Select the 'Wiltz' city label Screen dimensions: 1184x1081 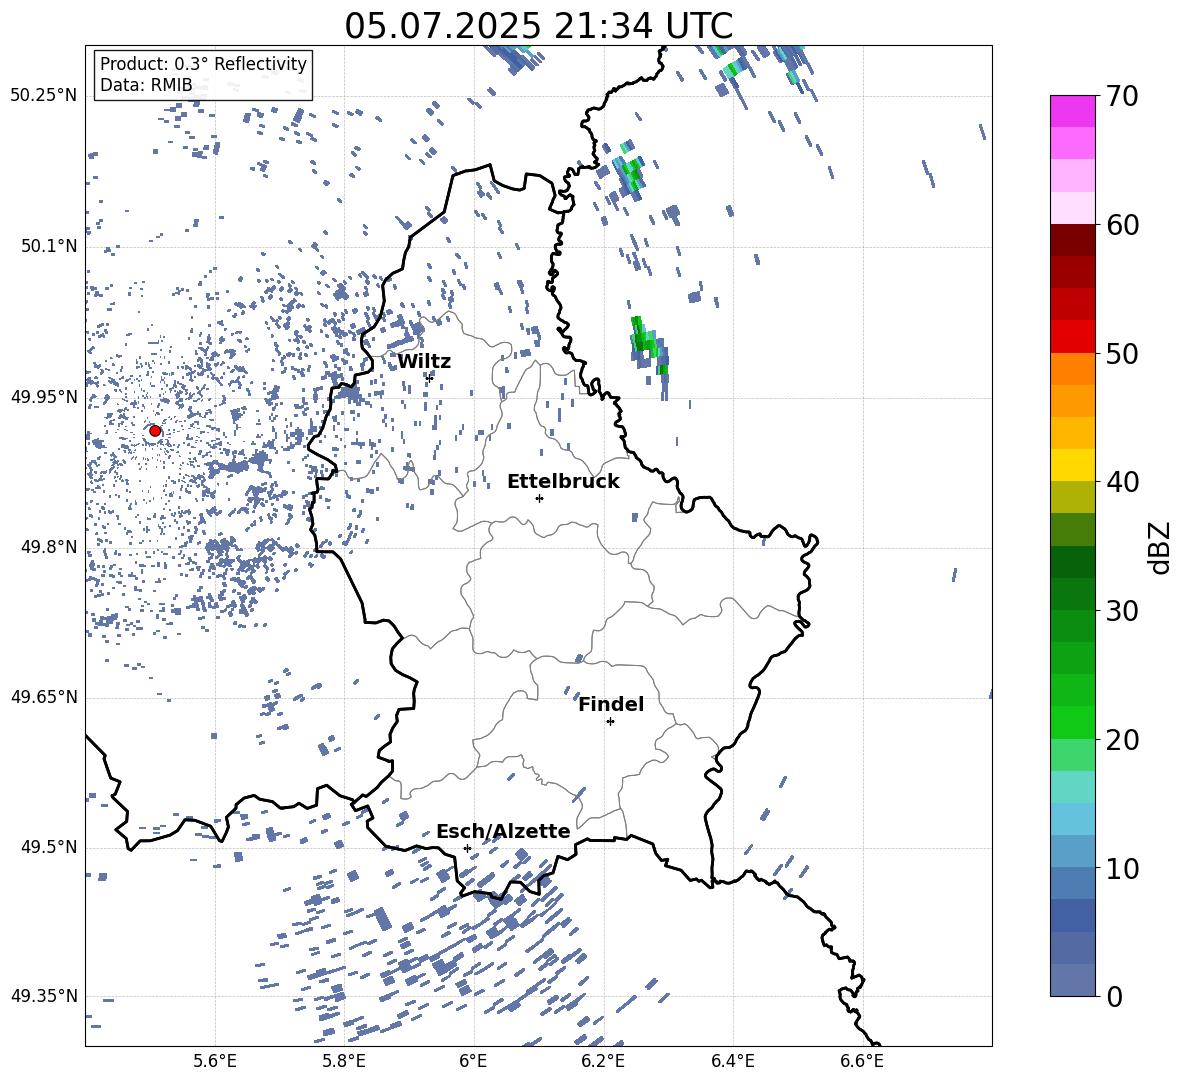(424, 362)
